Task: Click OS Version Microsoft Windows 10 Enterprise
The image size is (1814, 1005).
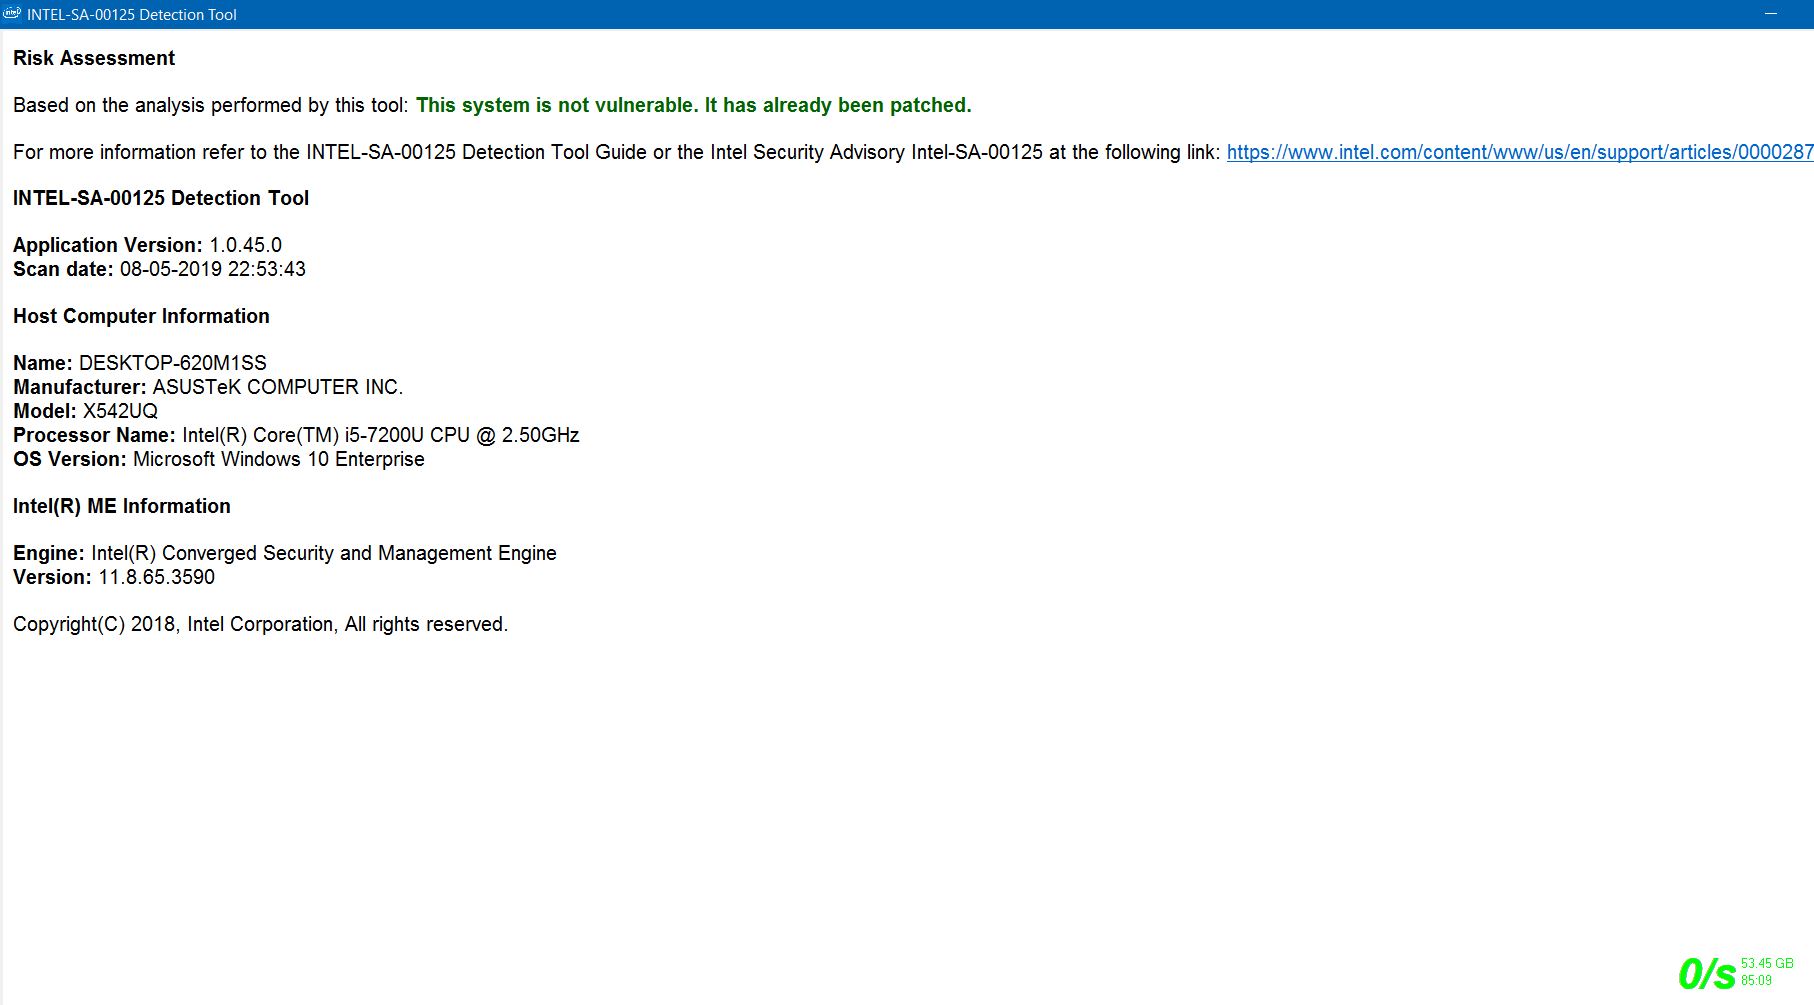Action: pyautogui.click(x=219, y=459)
